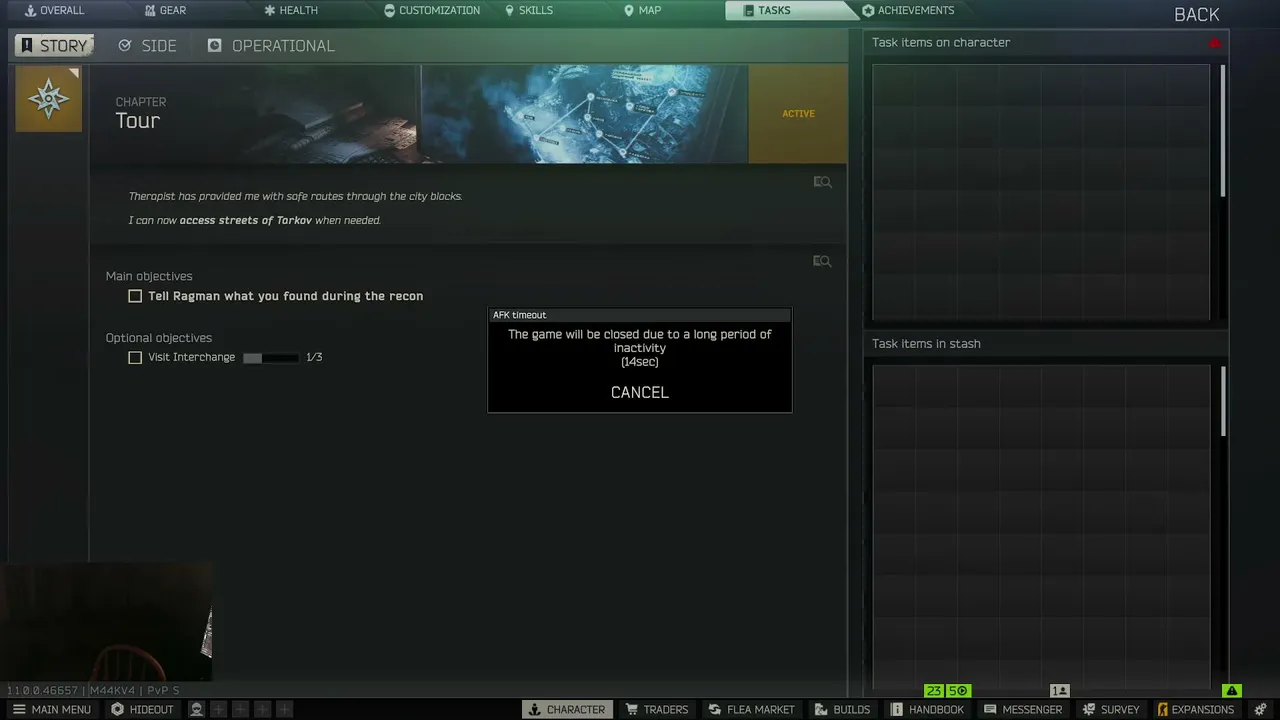Click the Back button
This screenshot has width=1280, height=720.
pos(1196,15)
